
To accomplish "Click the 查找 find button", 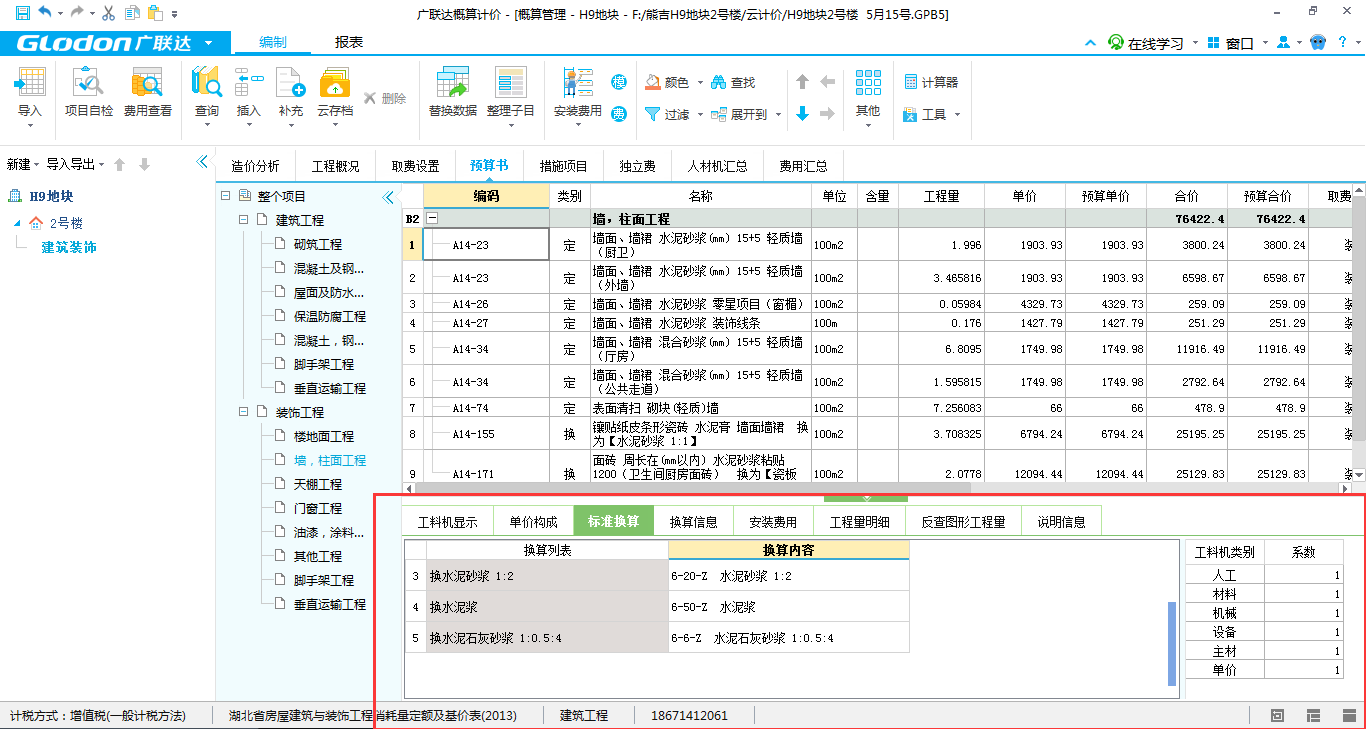I will pyautogui.click(x=733, y=82).
